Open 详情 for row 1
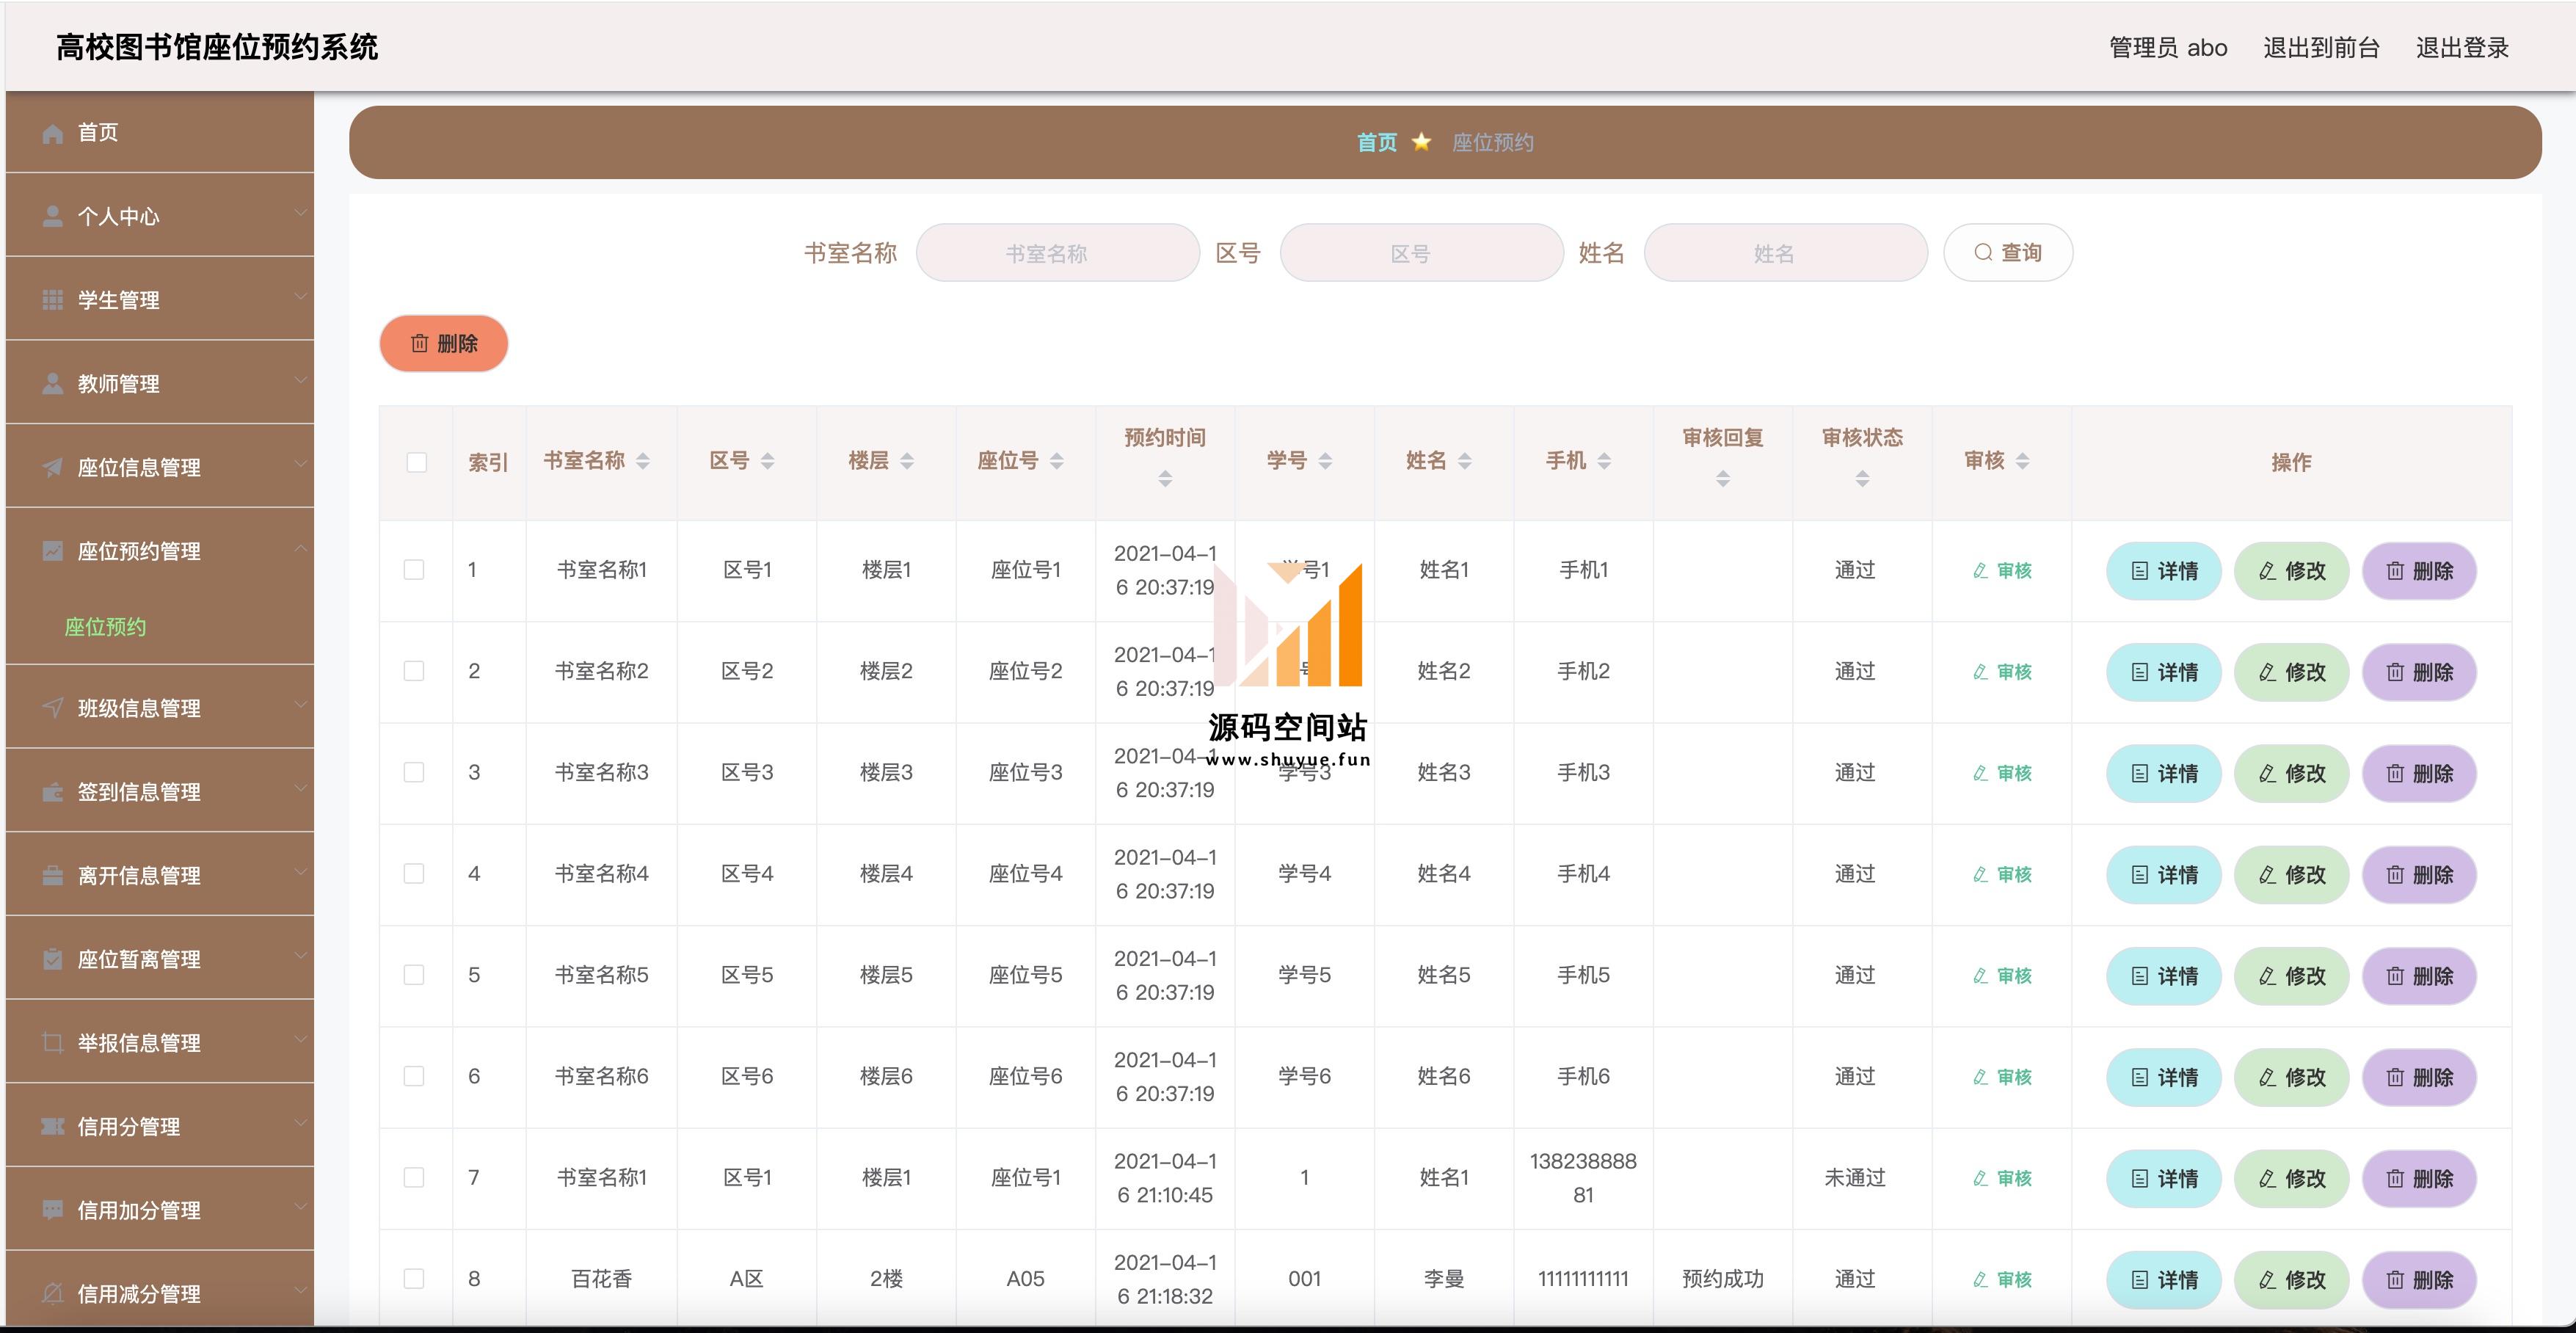Image resolution: width=2576 pixels, height=1333 pixels. (2163, 571)
